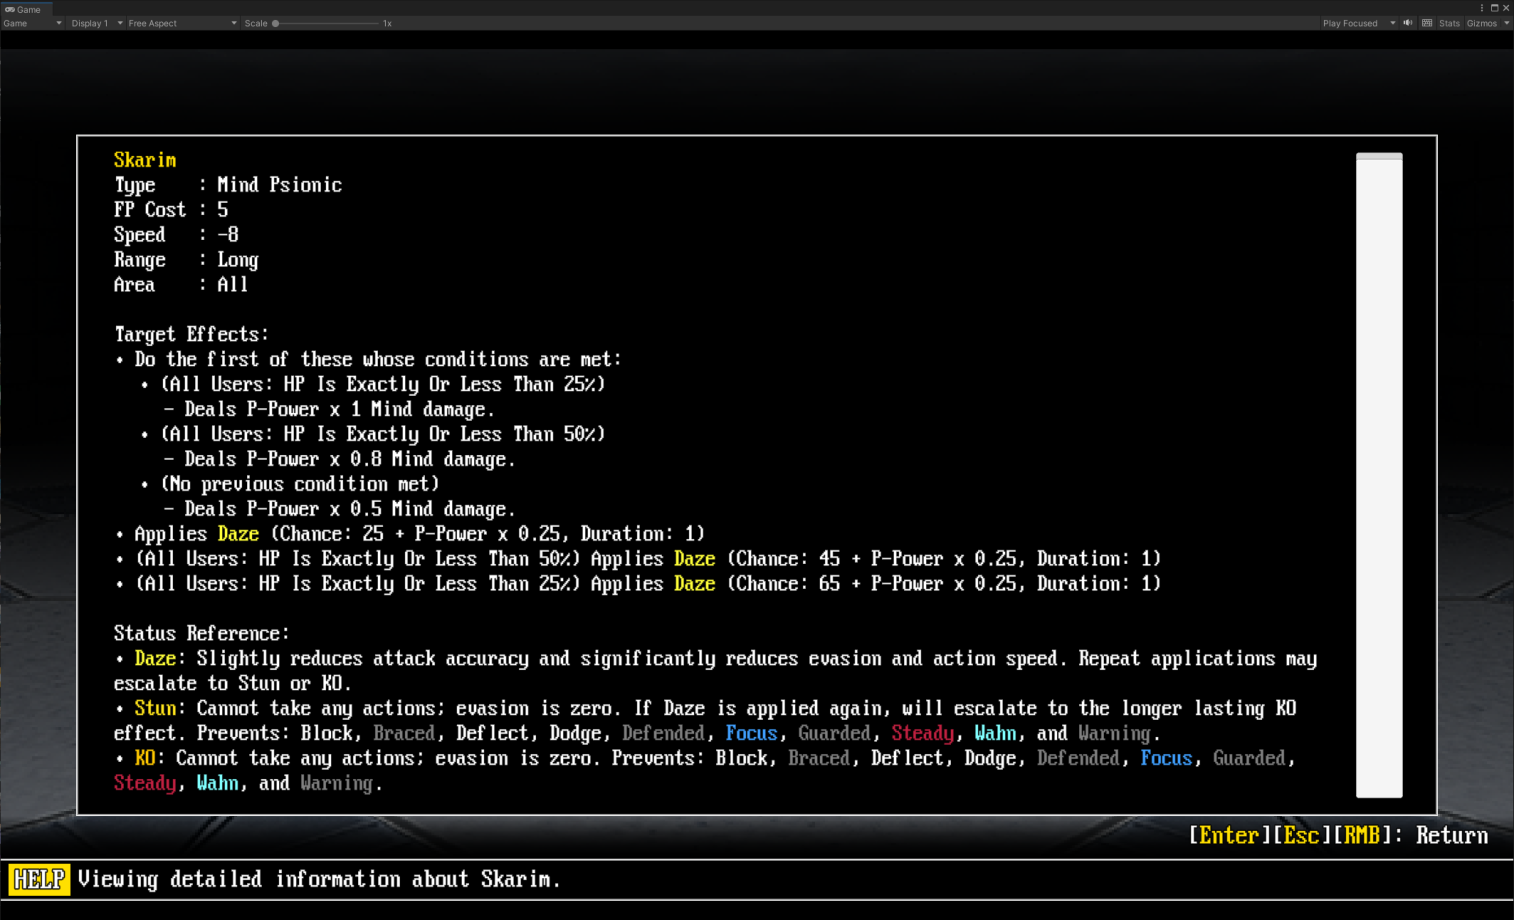Click the 'Type : Mind Psionic' line
The width and height of the screenshot is (1514, 920).
tap(228, 185)
